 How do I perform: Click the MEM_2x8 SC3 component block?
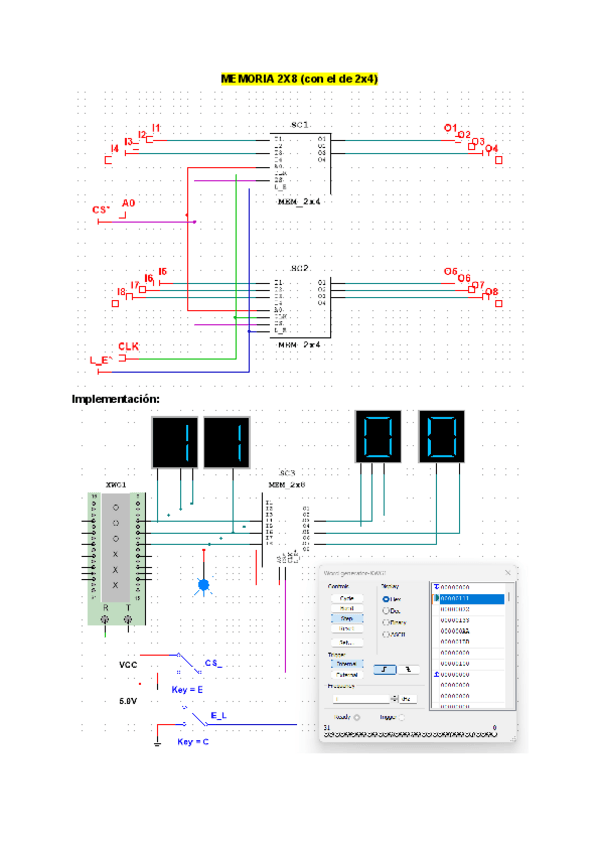[x=287, y=522]
